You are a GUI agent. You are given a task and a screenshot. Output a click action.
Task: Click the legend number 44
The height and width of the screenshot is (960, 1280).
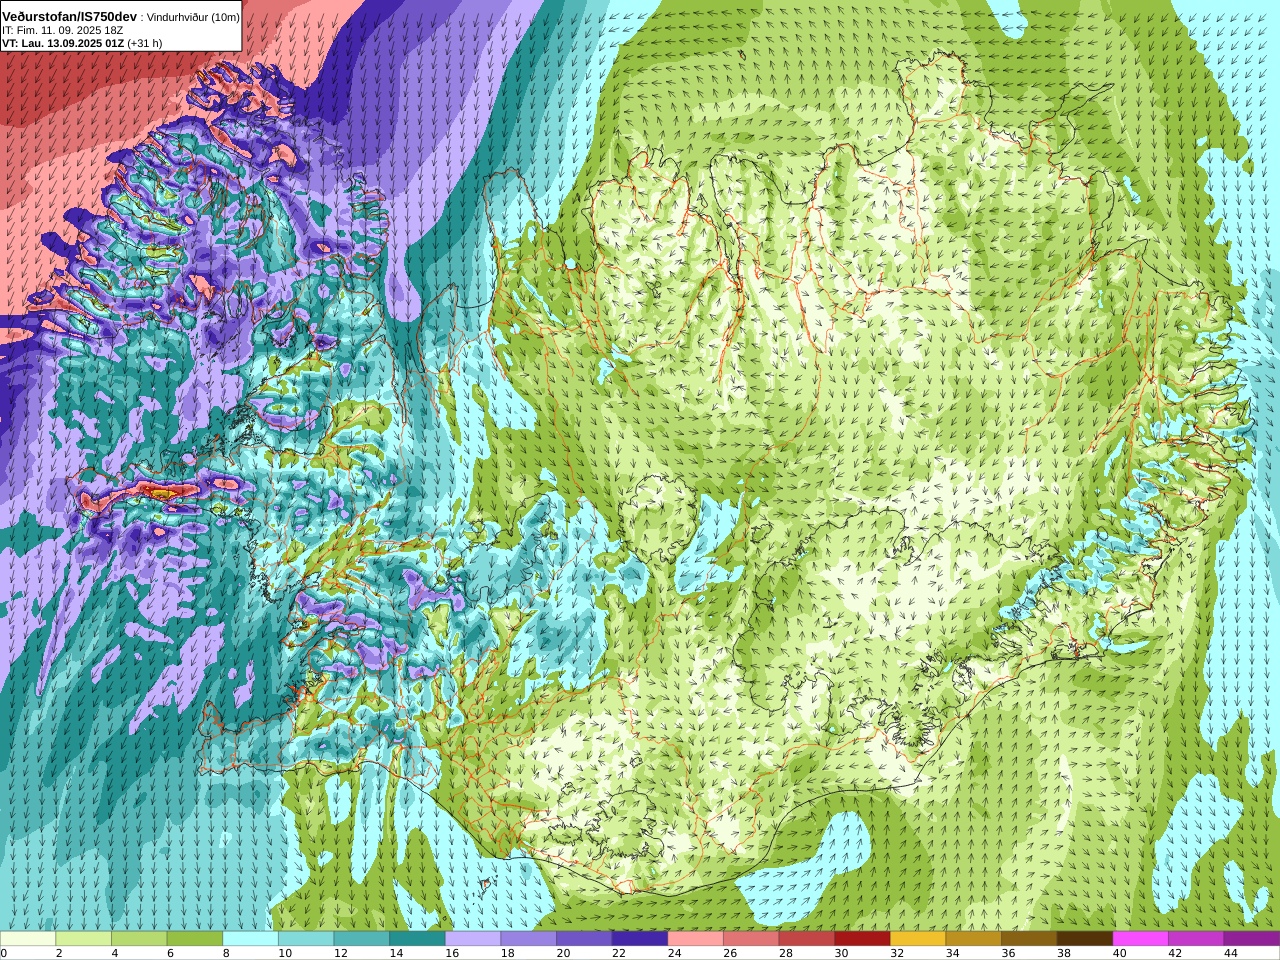pyautogui.click(x=1230, y=953)
